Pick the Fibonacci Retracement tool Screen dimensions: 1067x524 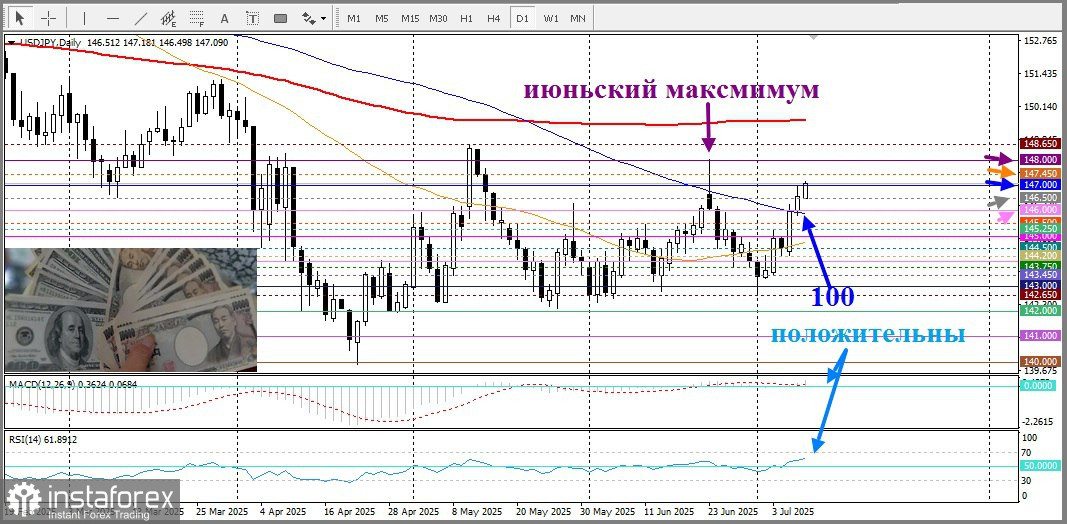click(197, 18)
